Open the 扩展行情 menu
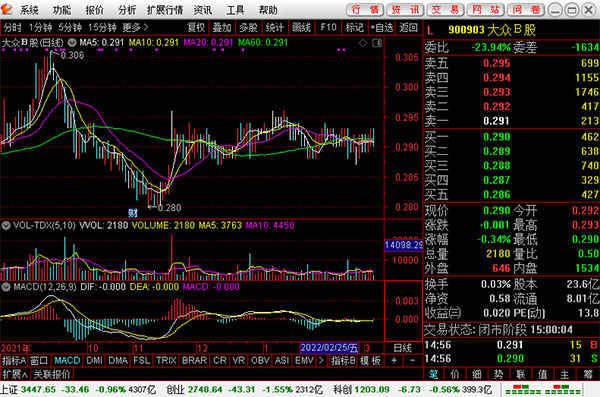The image size is (600, 397). [165, 10]
